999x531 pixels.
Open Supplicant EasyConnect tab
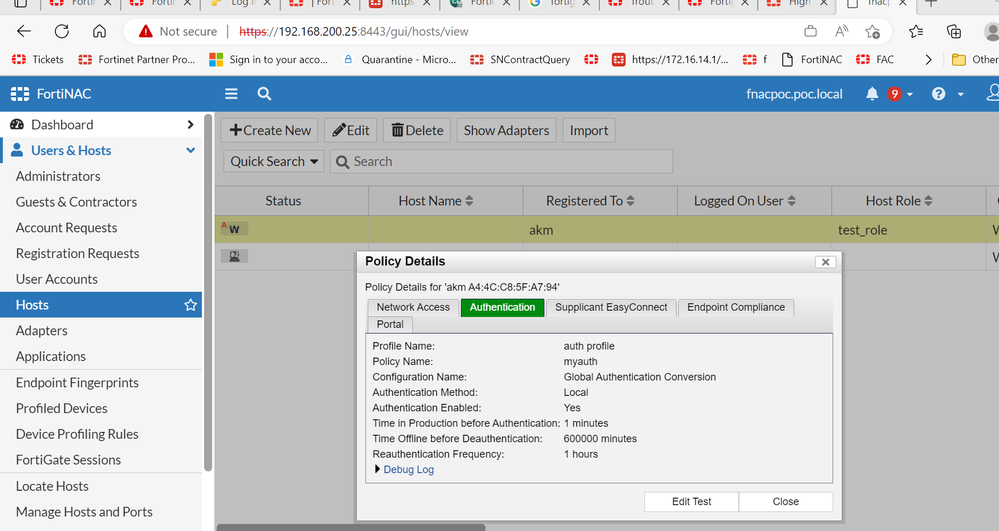tap(611, 307)
